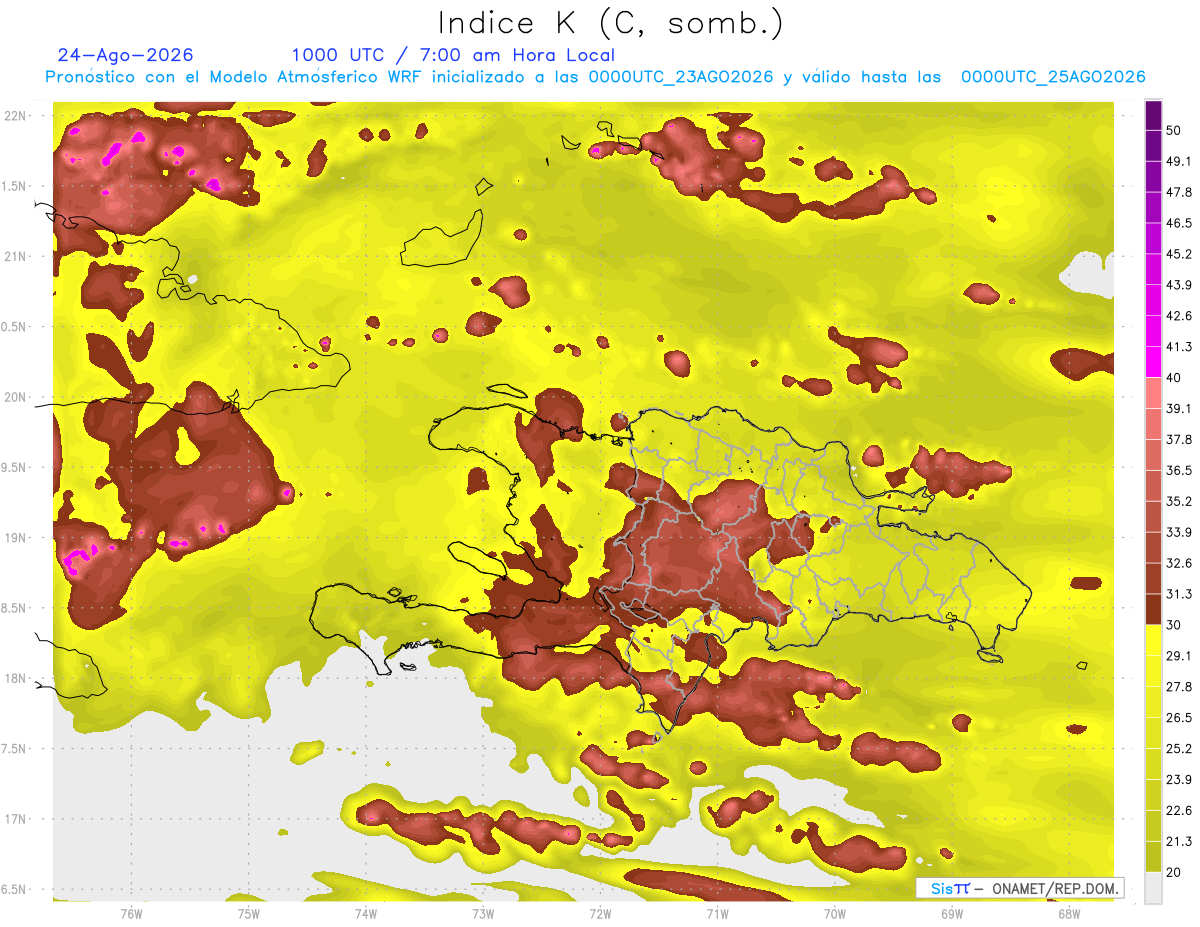Click the bright yellow color bar segment below 30

coord(1153,640)
